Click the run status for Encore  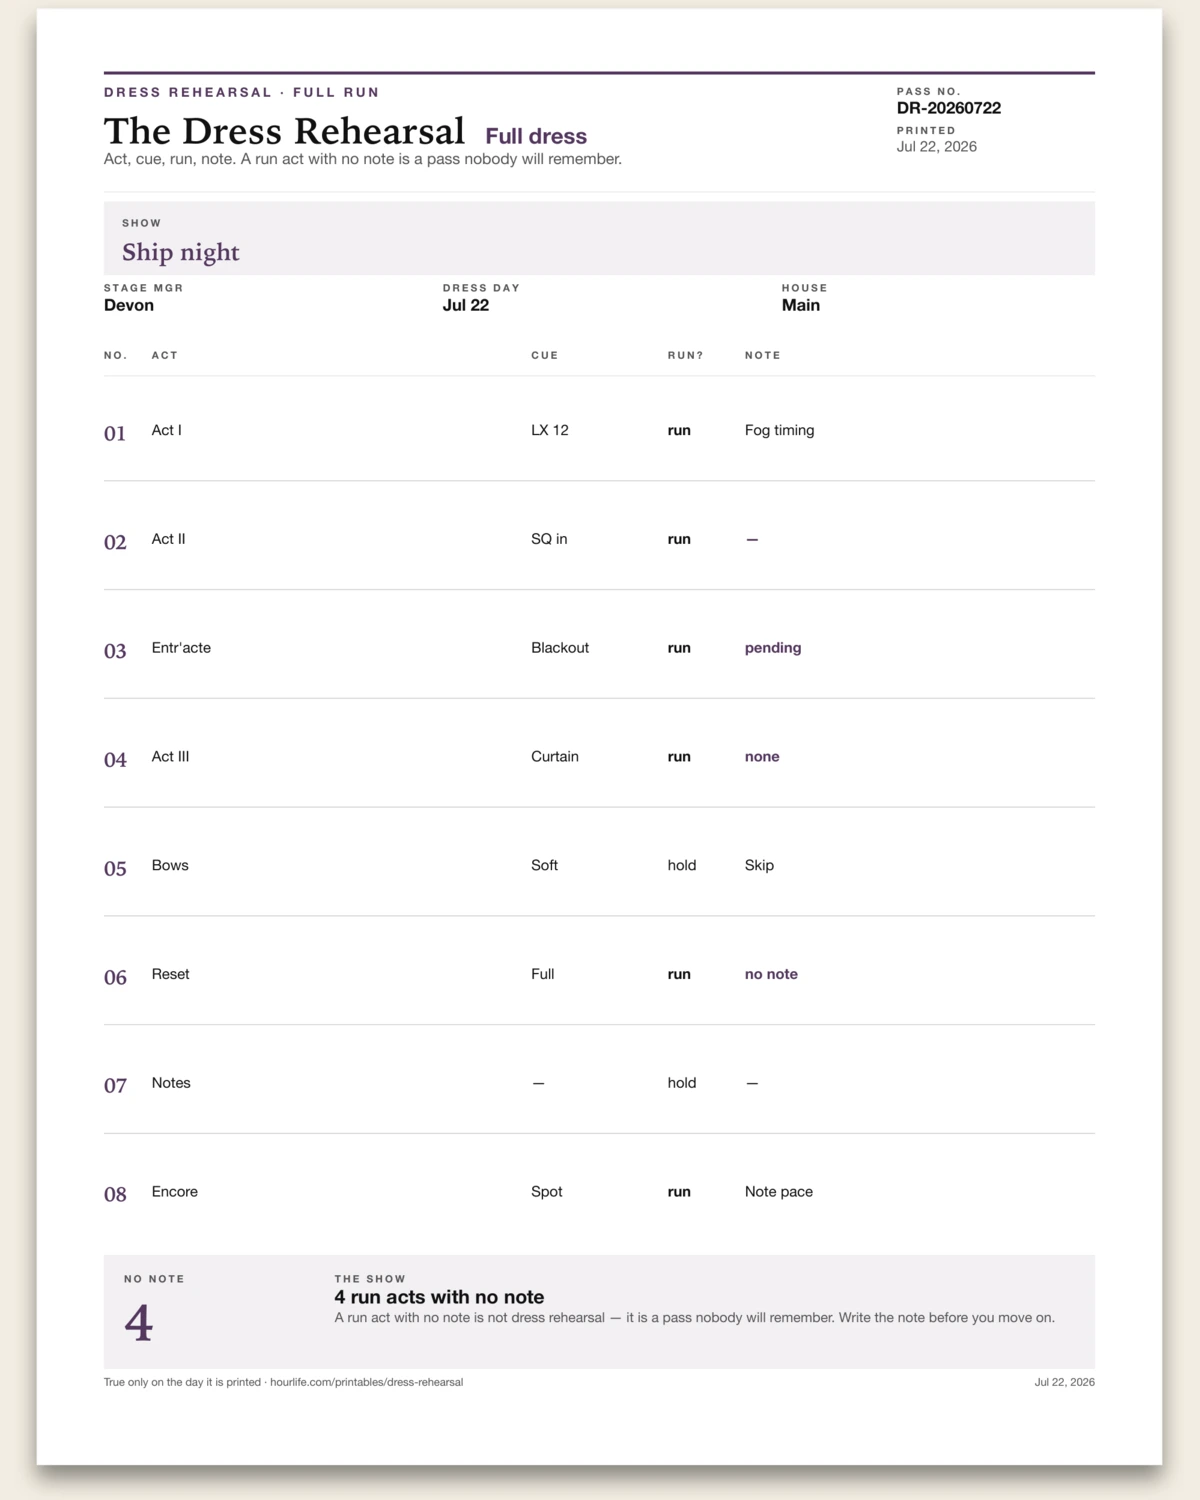[x=679, y=1192]
